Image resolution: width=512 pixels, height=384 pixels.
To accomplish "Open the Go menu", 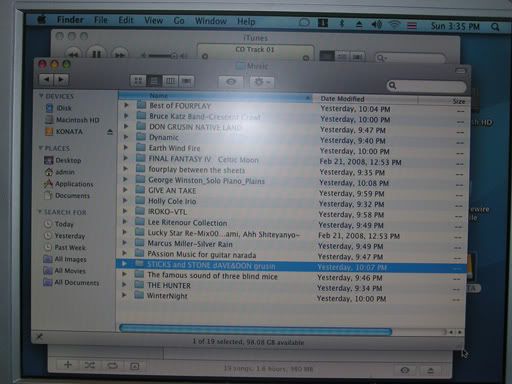I will (179, 21).
